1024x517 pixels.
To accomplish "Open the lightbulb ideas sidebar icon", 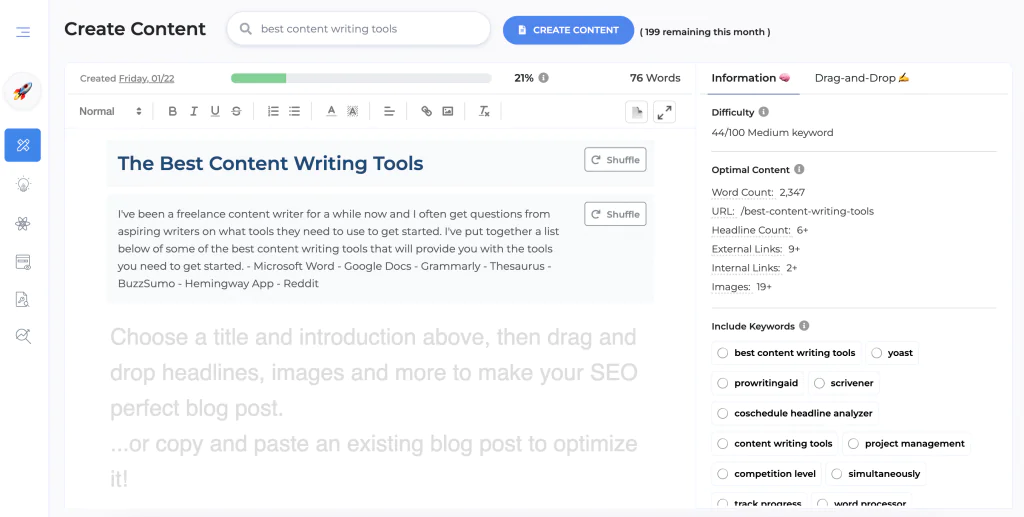I will pos(23,185).
